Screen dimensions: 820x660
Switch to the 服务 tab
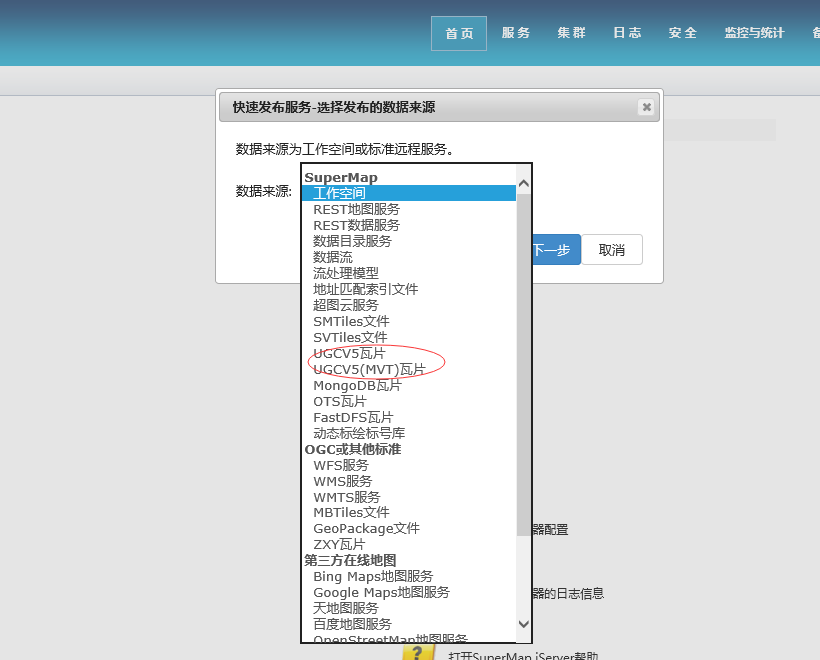[516, 33]
